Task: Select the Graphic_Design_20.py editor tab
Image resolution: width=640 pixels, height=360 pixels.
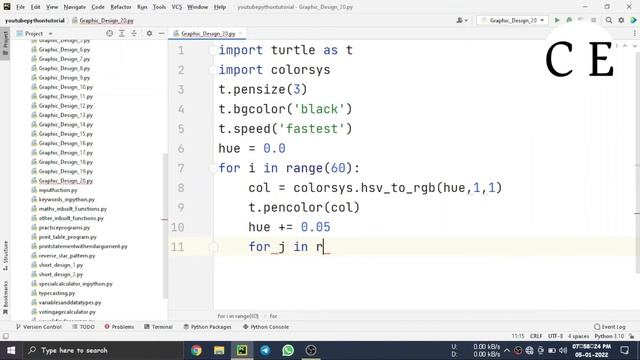Action: click(208, 33)
